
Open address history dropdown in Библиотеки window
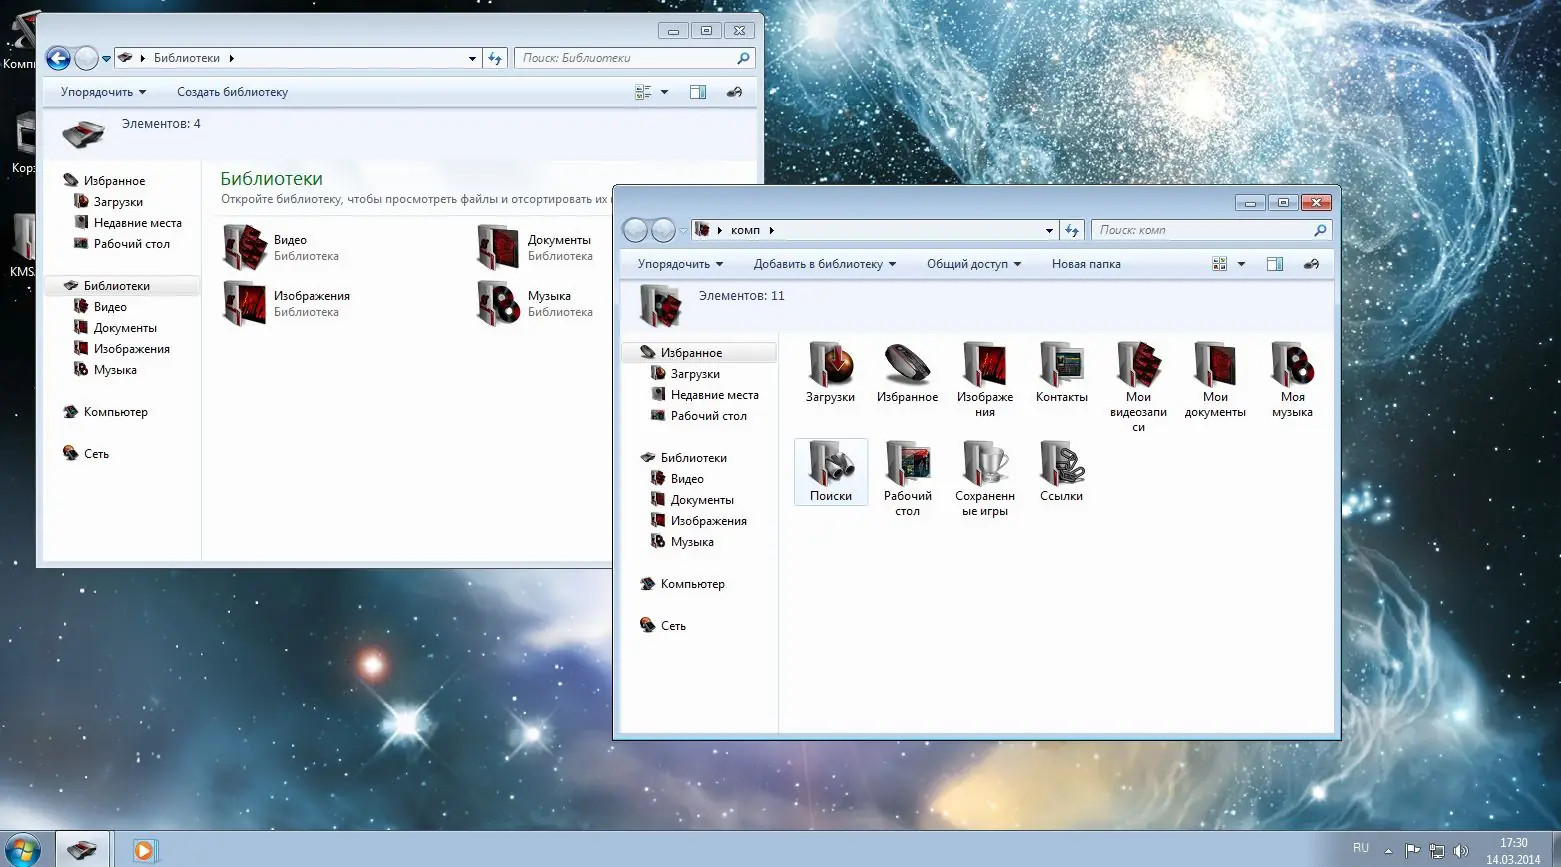click(x=472, y=58)
